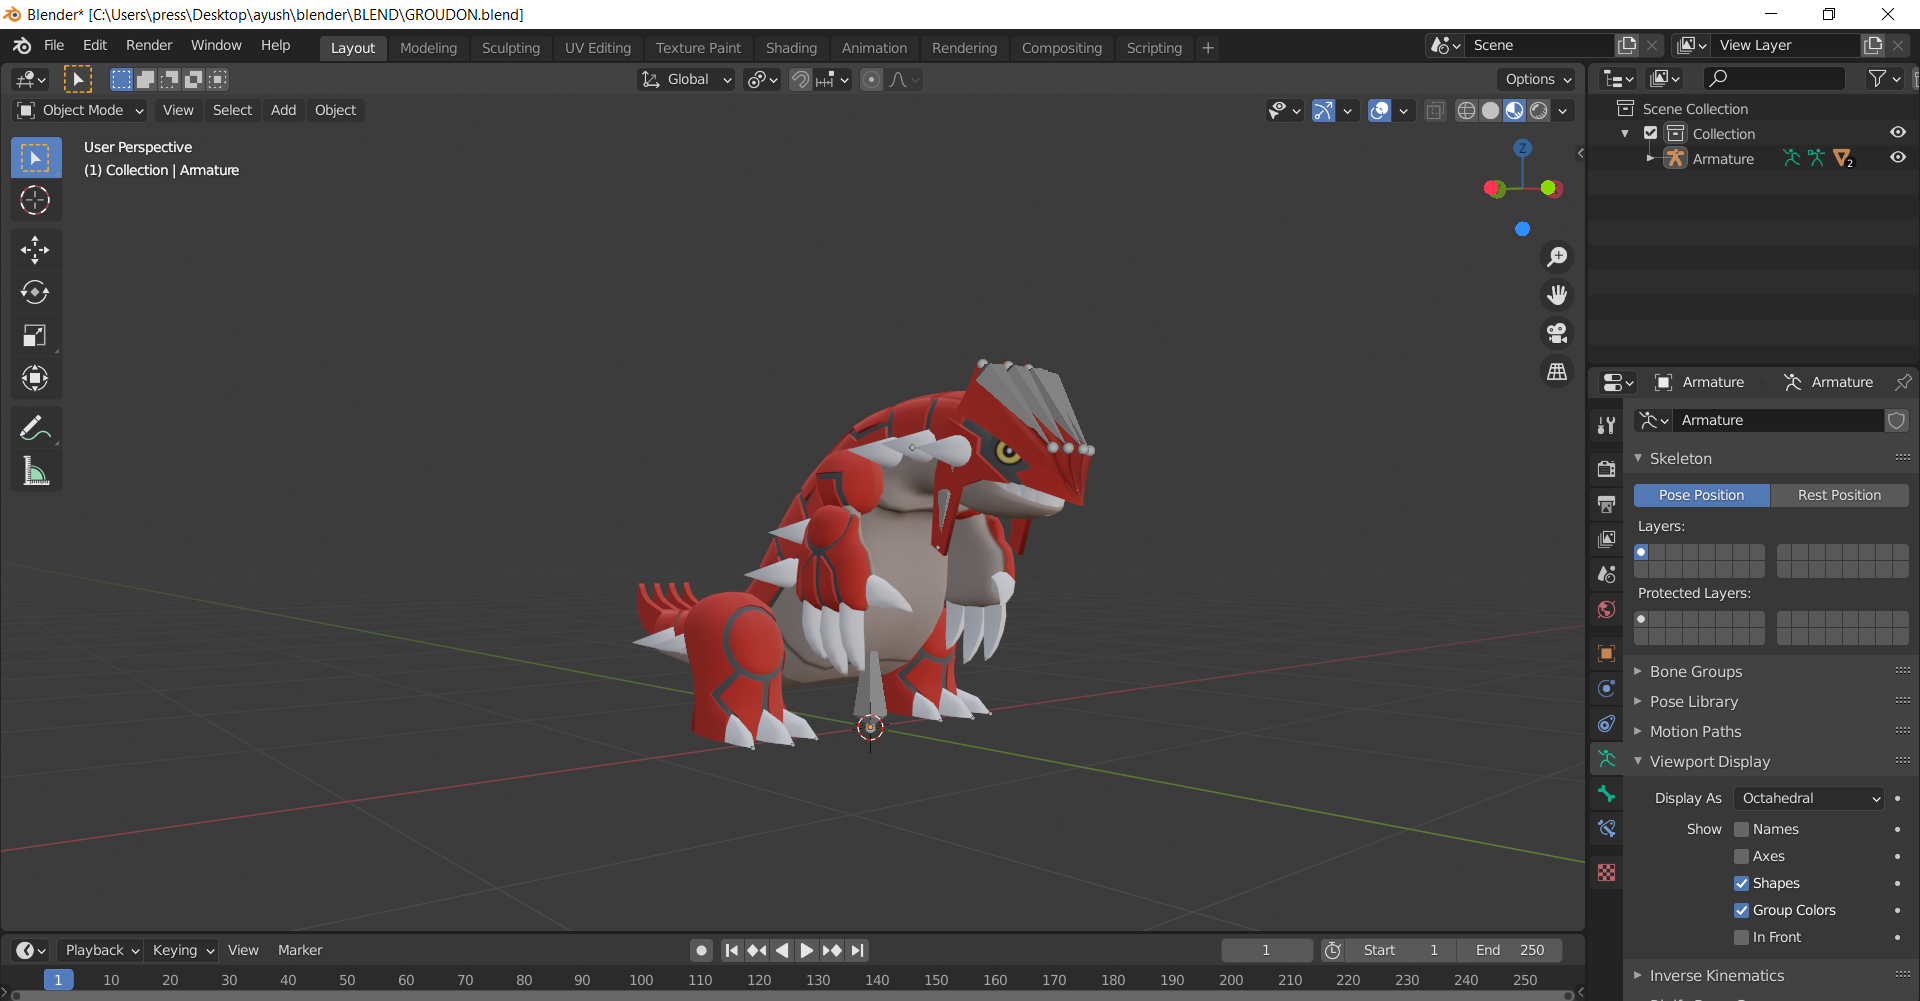Image resolution: width=1920 pixels, height=1001 pixels.
Task: Open the Global transform orientation dropdown
Action: 686,79
